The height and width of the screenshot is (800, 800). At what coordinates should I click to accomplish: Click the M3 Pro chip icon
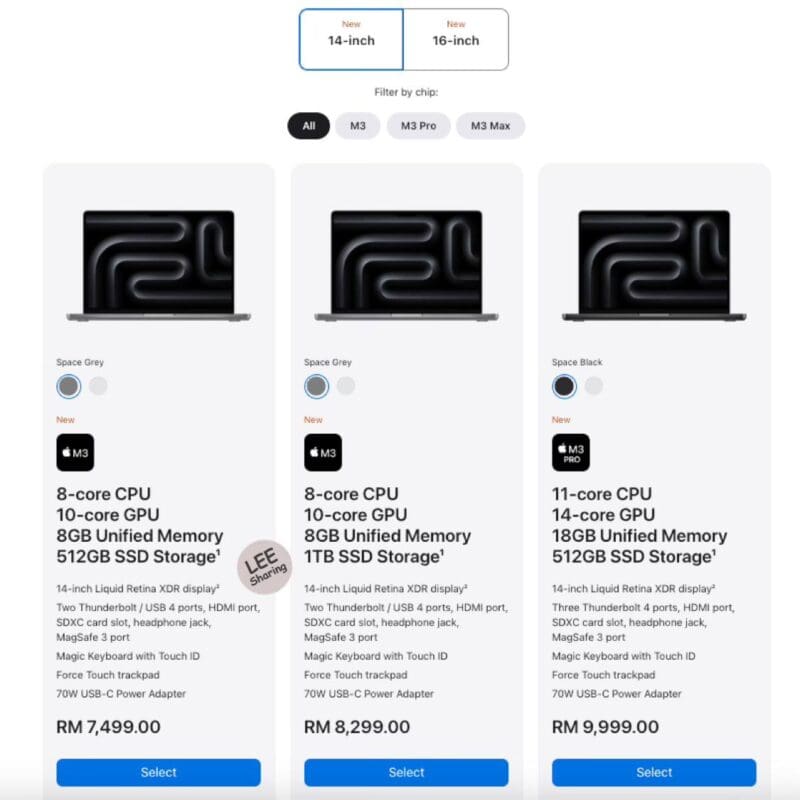pos(571,453)
